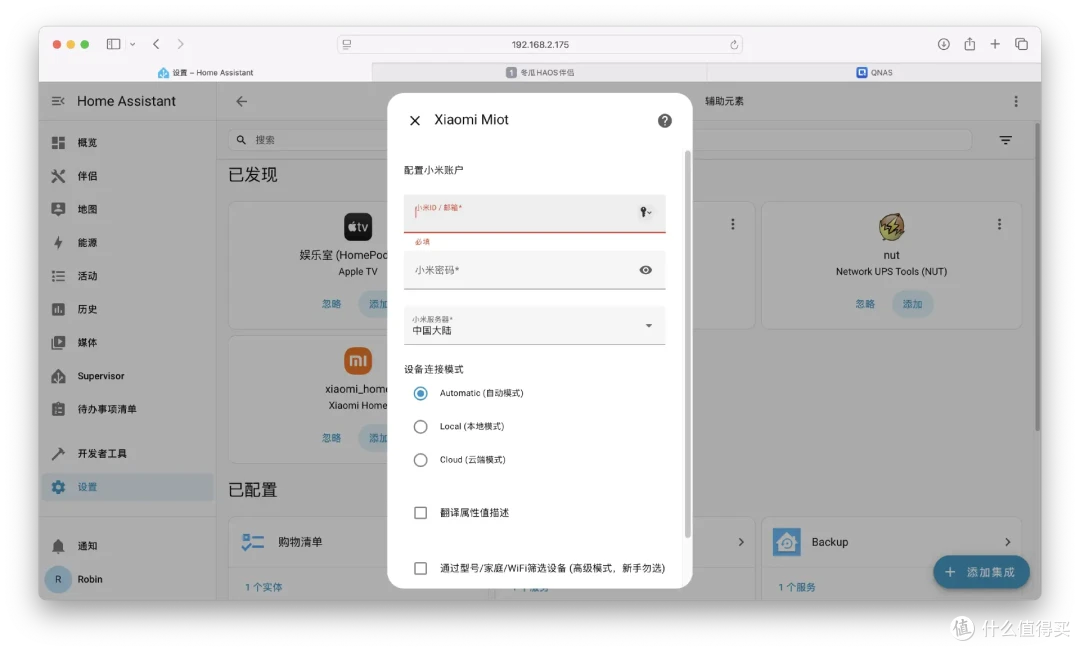Open the password key autofill icon
Image resolution: width=1080 pixels, height=651 pixels.
click(645, 212)
